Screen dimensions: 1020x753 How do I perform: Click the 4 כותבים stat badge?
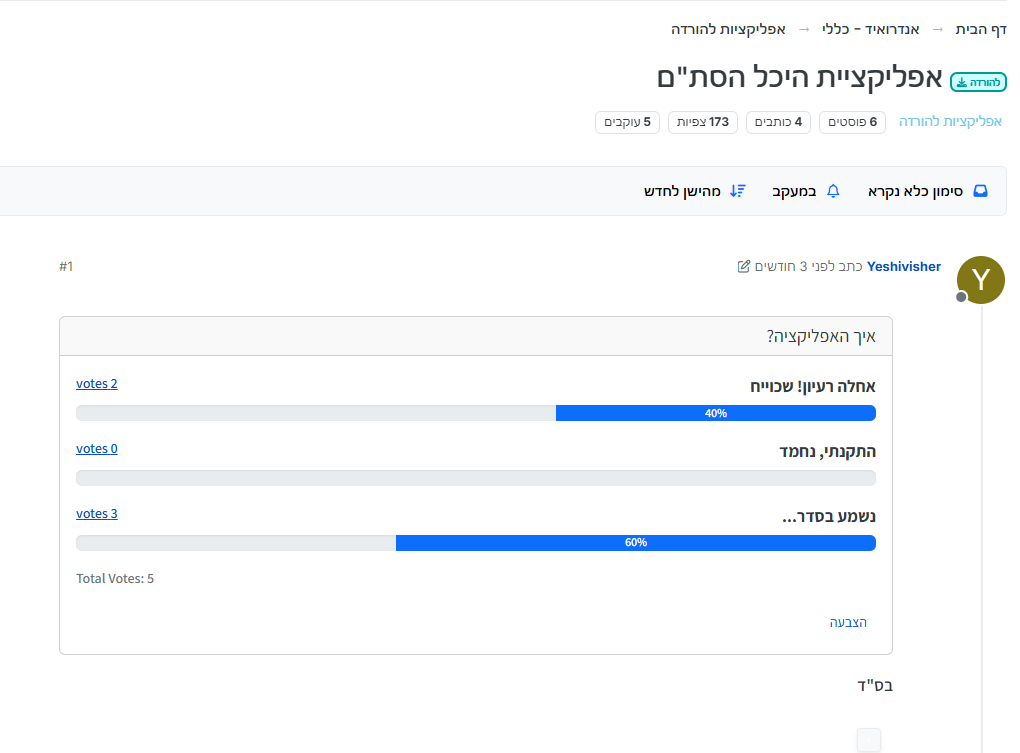(x=778, y=122)
